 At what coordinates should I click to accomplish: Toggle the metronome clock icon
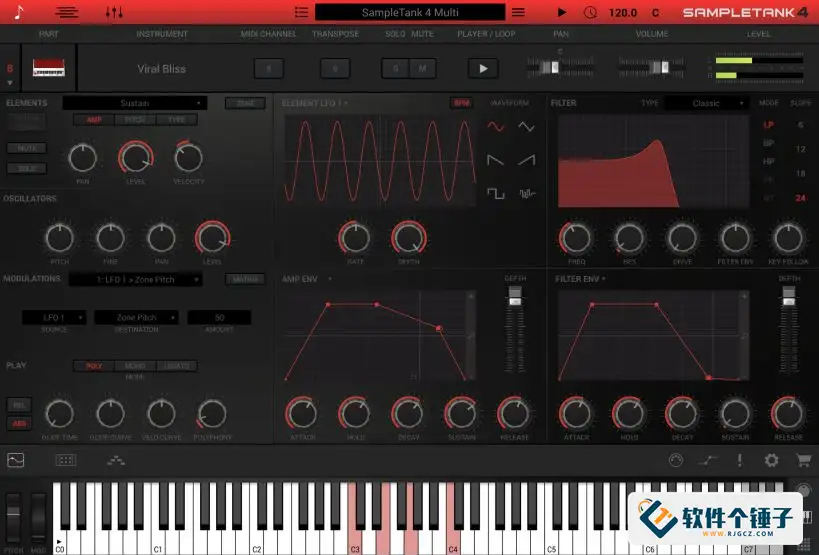[590, 12]
